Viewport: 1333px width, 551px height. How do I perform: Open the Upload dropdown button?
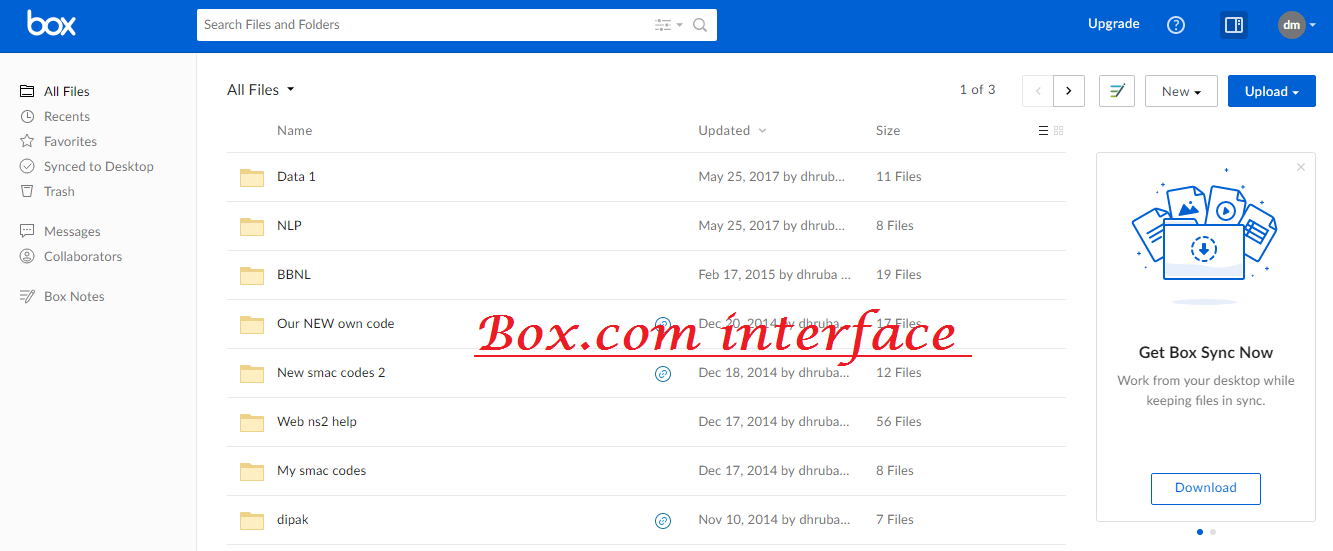click(x=1272, y=91)
